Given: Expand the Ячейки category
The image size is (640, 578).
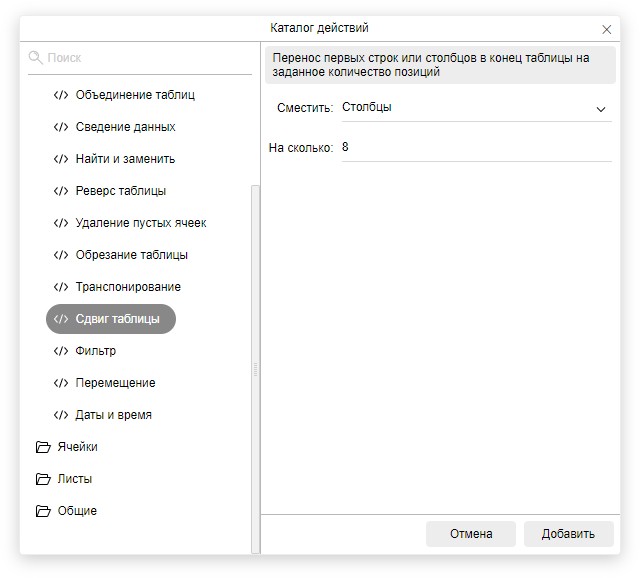Looking at the screenshot, I should (77, 447).
